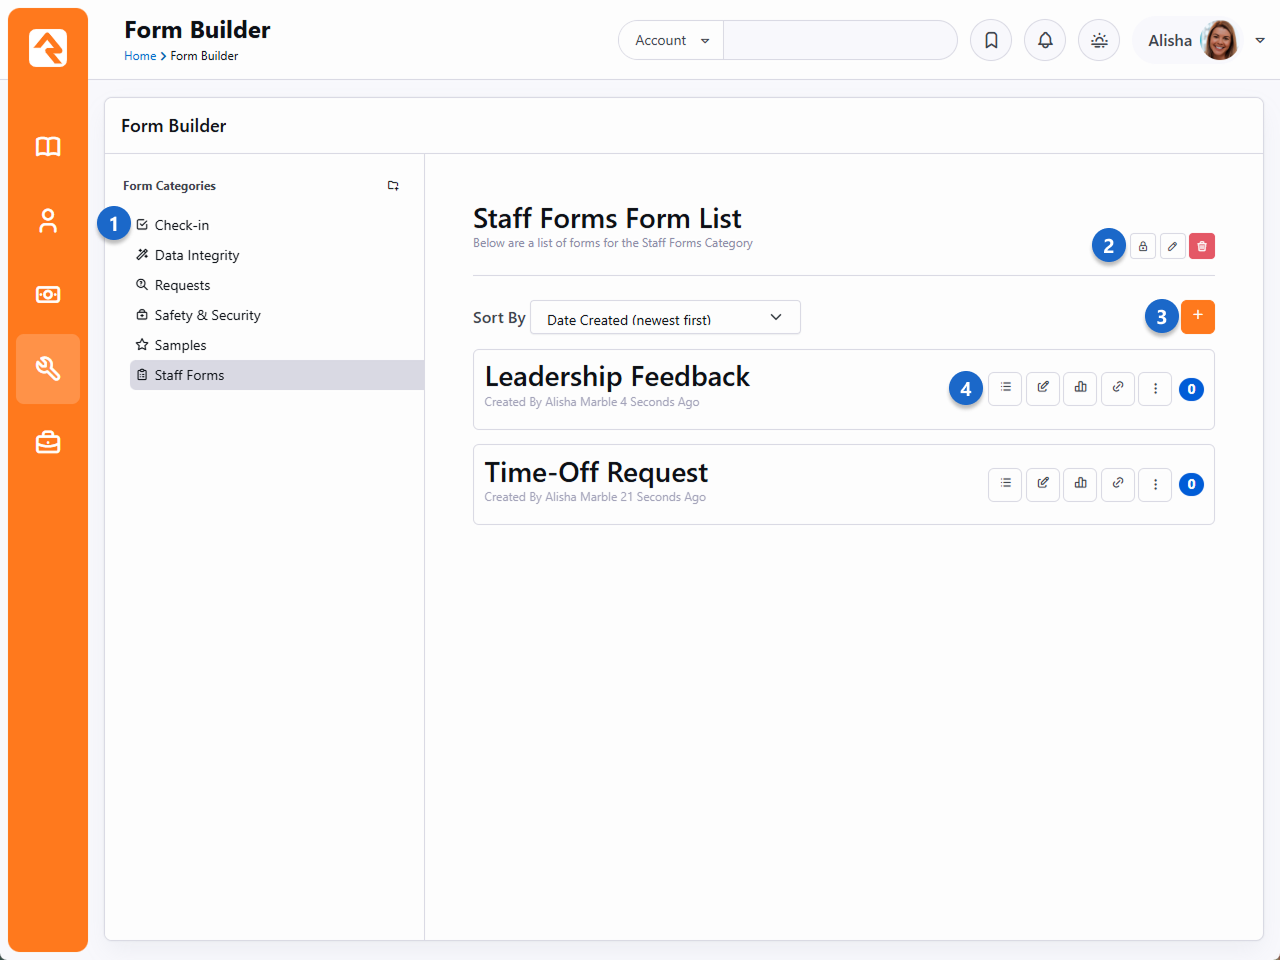Open the submissions list icon for Leadership Feedback

(x=1005, y=388)
